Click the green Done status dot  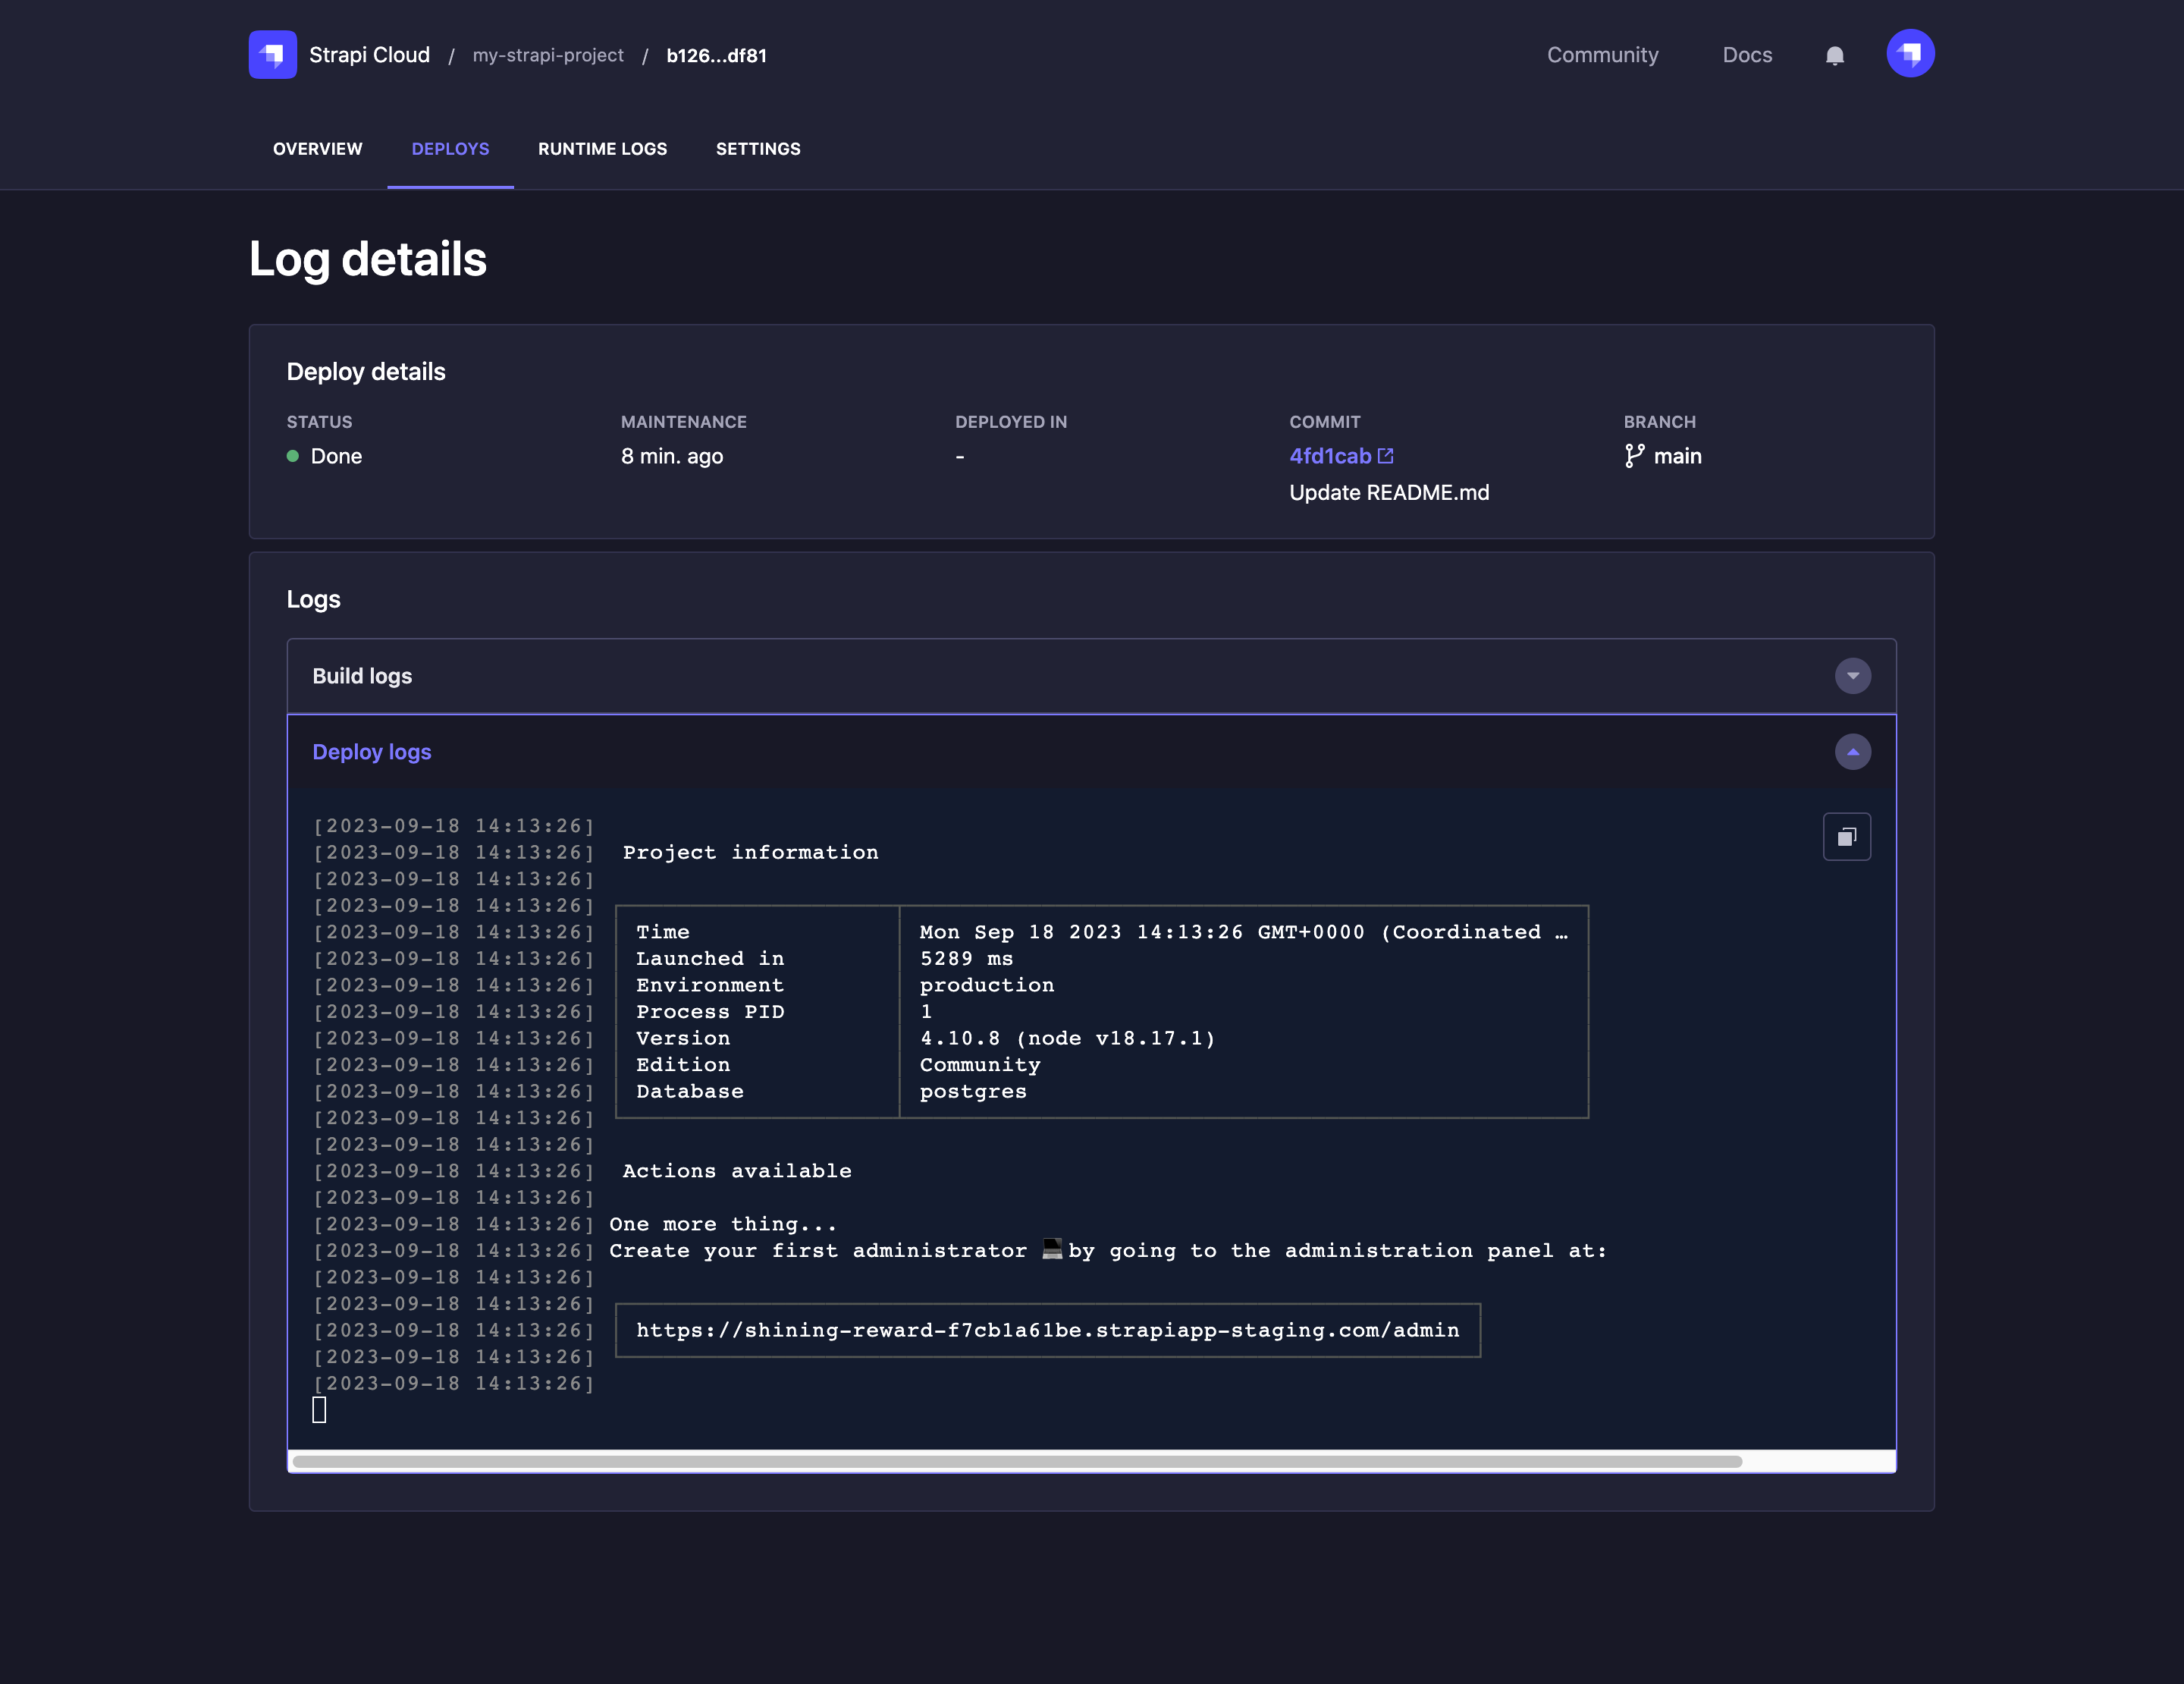point(293,456)
